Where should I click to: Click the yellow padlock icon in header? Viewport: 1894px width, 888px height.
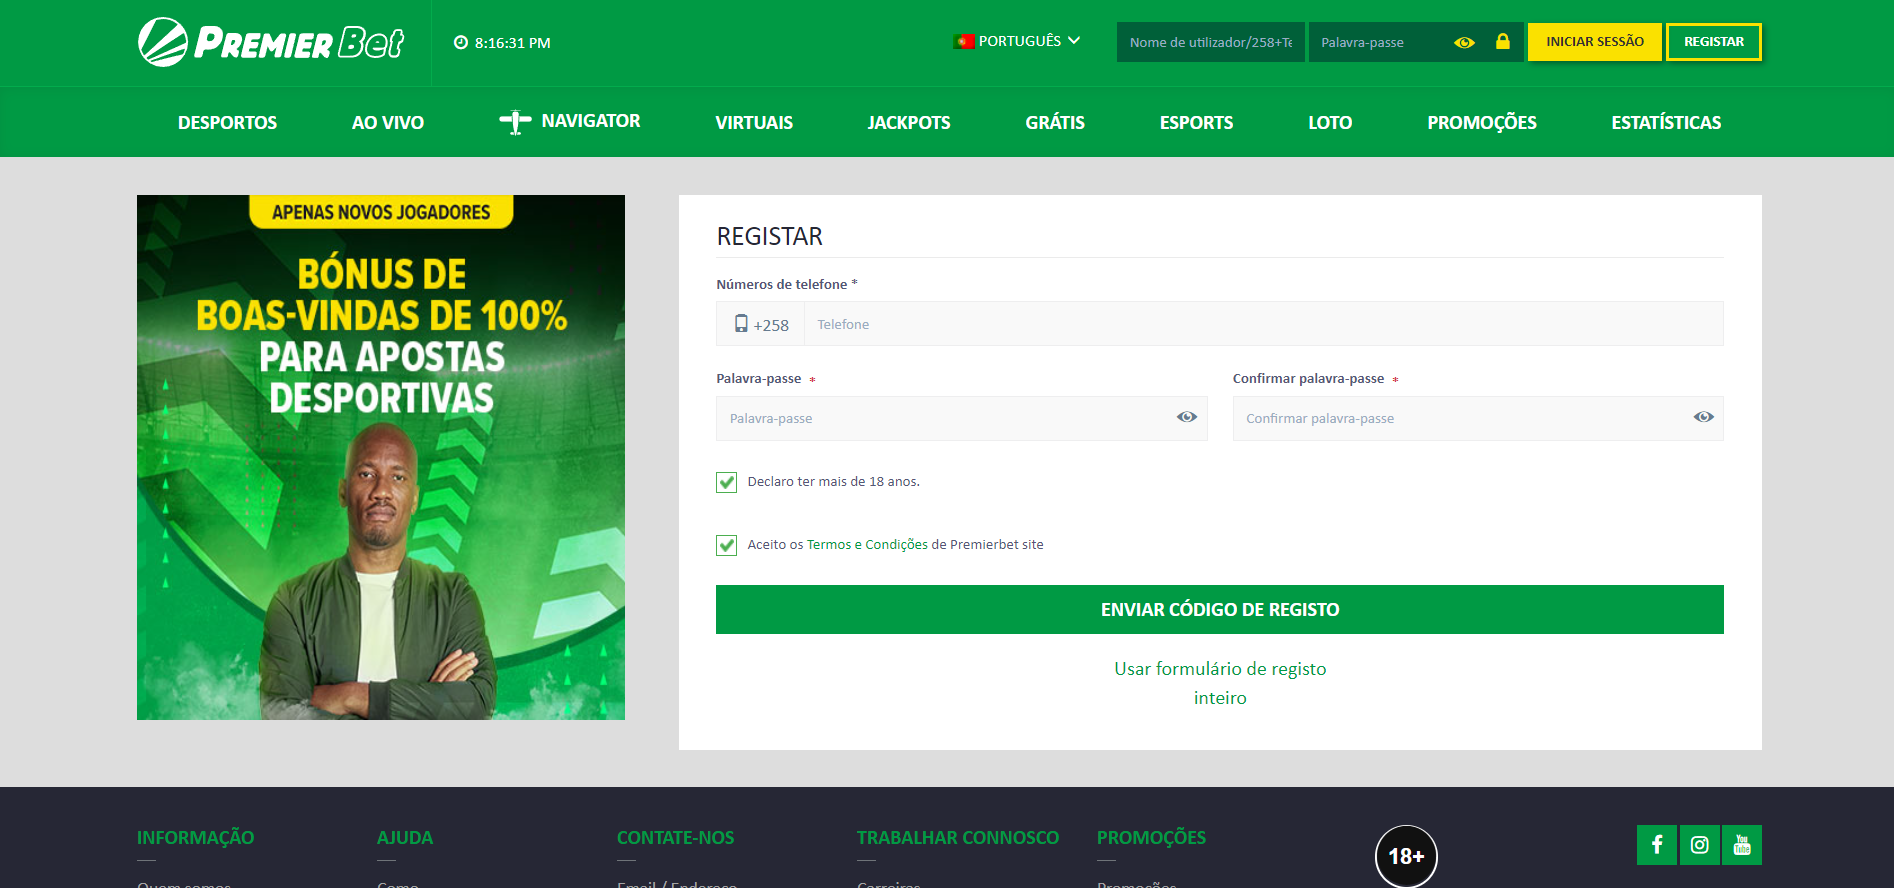click(x=1502, y=41)
